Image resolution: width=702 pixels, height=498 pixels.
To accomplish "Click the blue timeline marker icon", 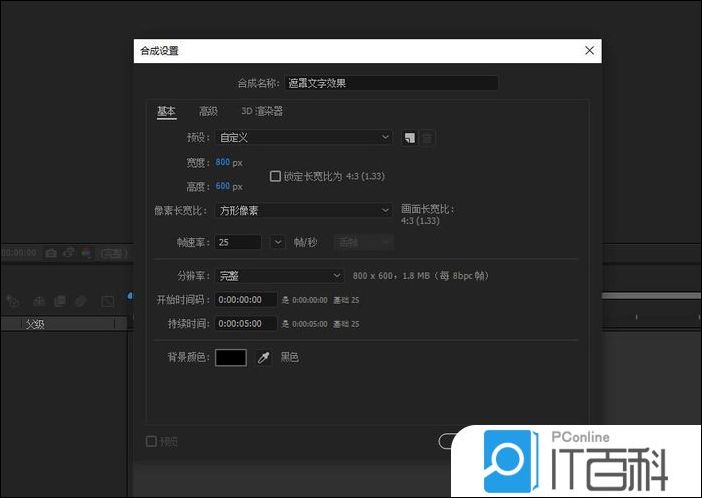I will tap(130, 296).
